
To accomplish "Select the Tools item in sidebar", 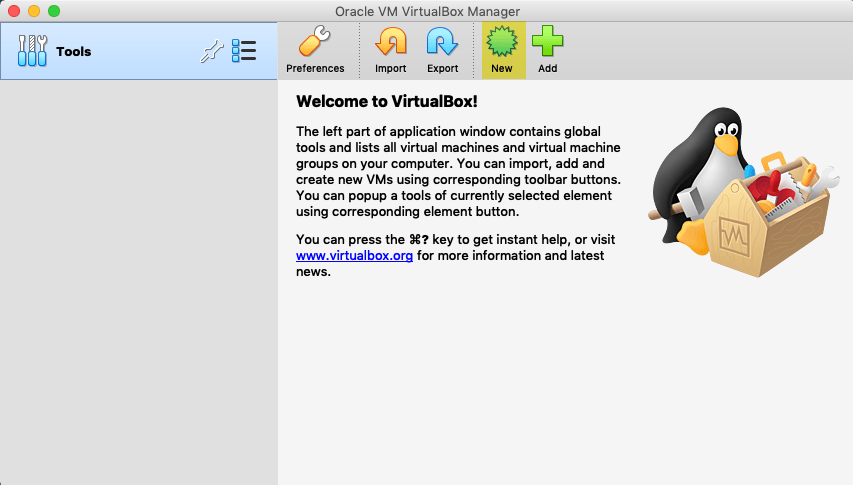I will pos(139,51).
